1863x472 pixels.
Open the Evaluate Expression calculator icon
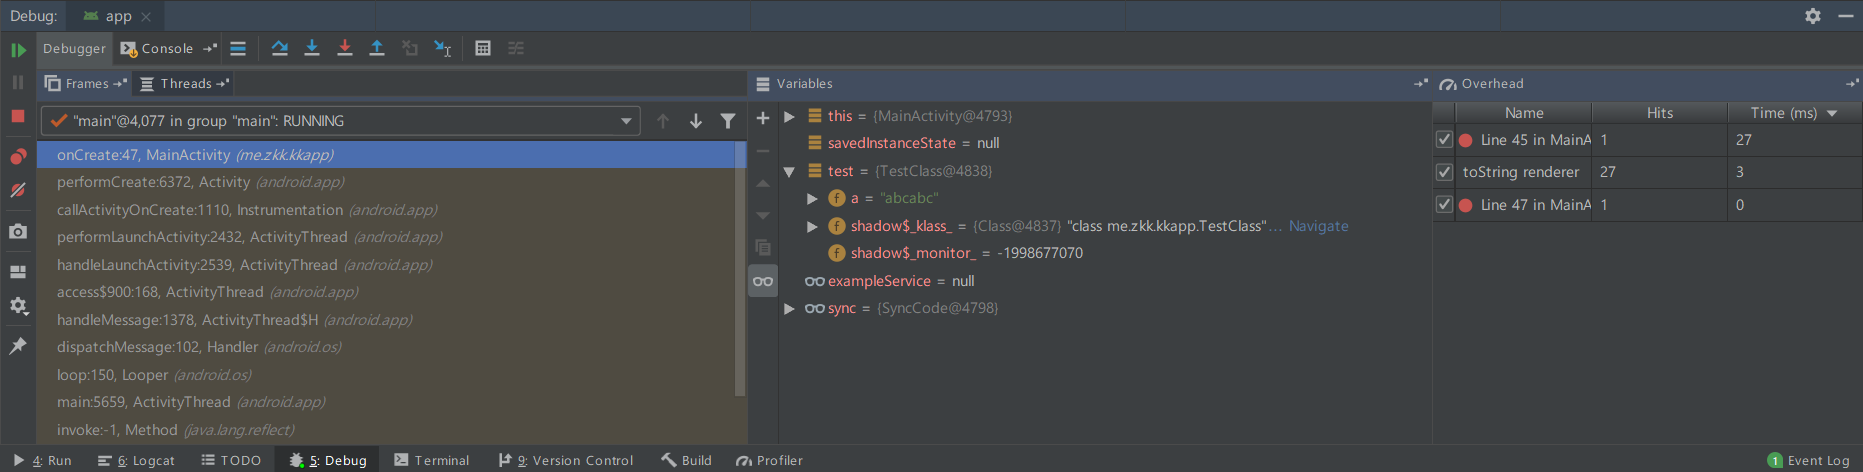(483, 48)
